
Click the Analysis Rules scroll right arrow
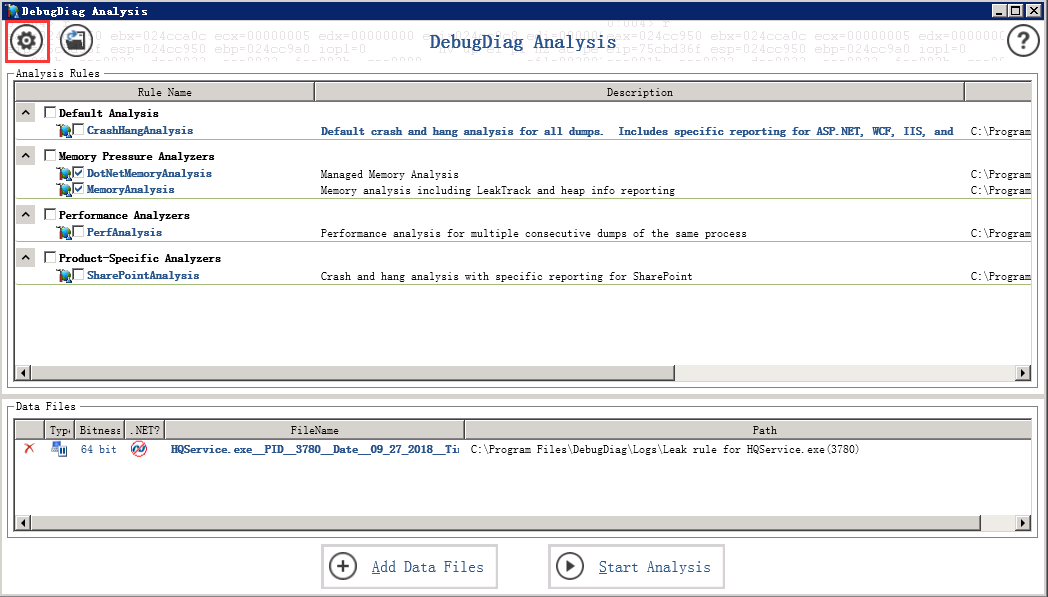click(x=1023, y=372)
